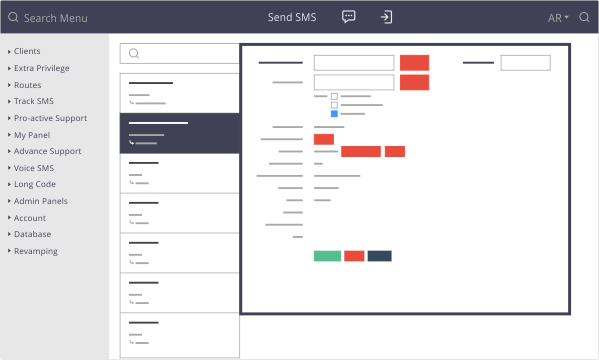Toggle the checked blue checkbox
Viewport: 599px width, 360px height.
point(334,114)
